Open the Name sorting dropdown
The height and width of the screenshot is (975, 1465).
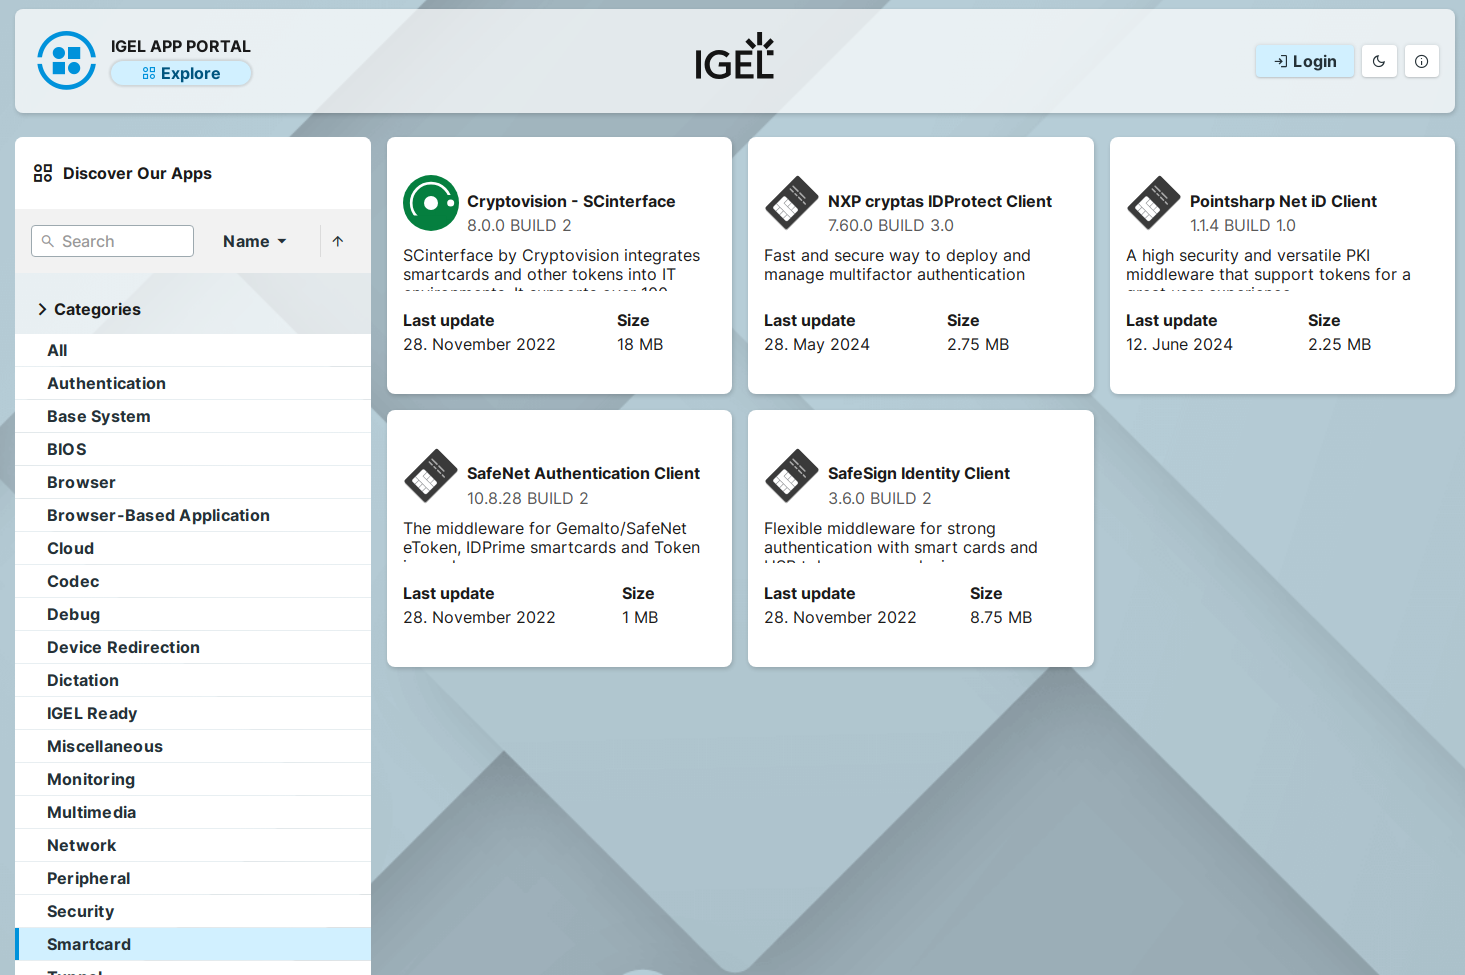253,241
